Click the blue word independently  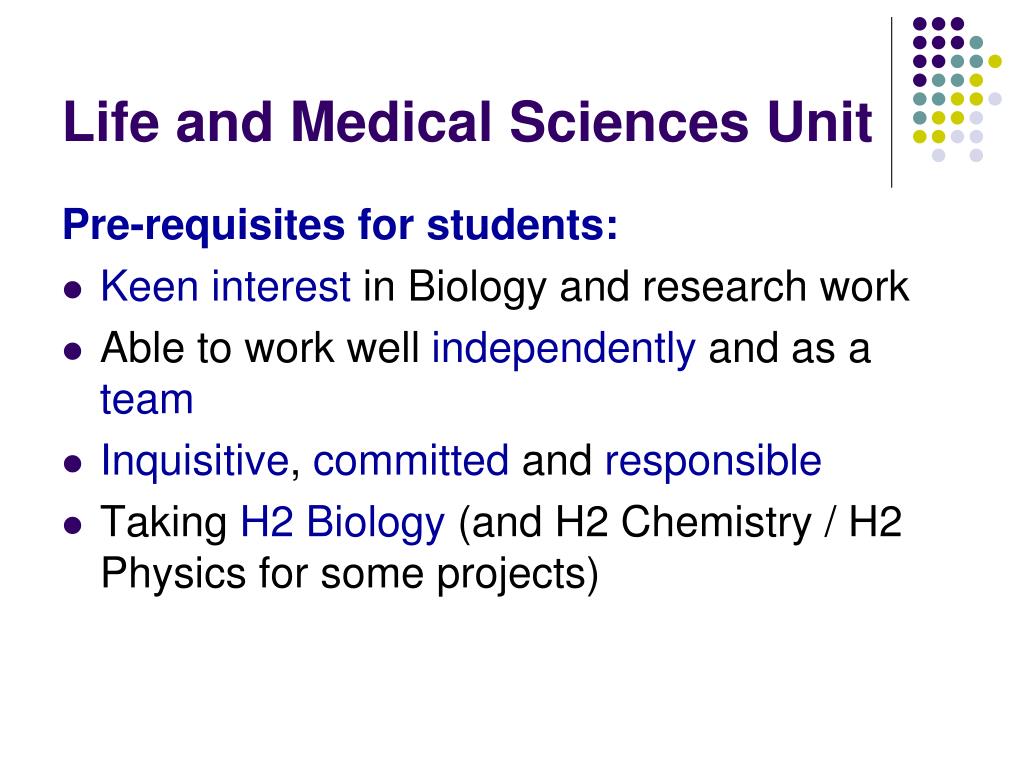click(x=564, y=349)
